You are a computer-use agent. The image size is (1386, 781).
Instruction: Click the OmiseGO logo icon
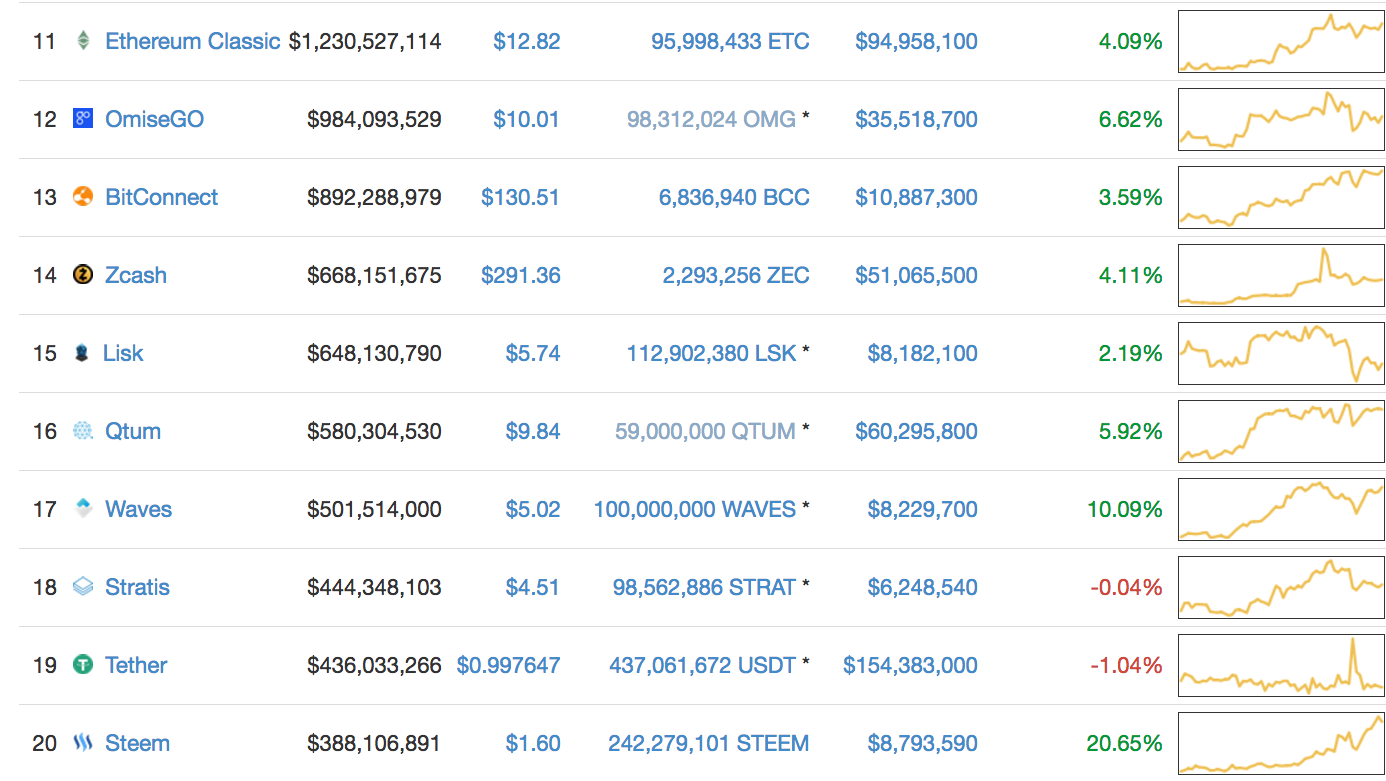(83, 119)
